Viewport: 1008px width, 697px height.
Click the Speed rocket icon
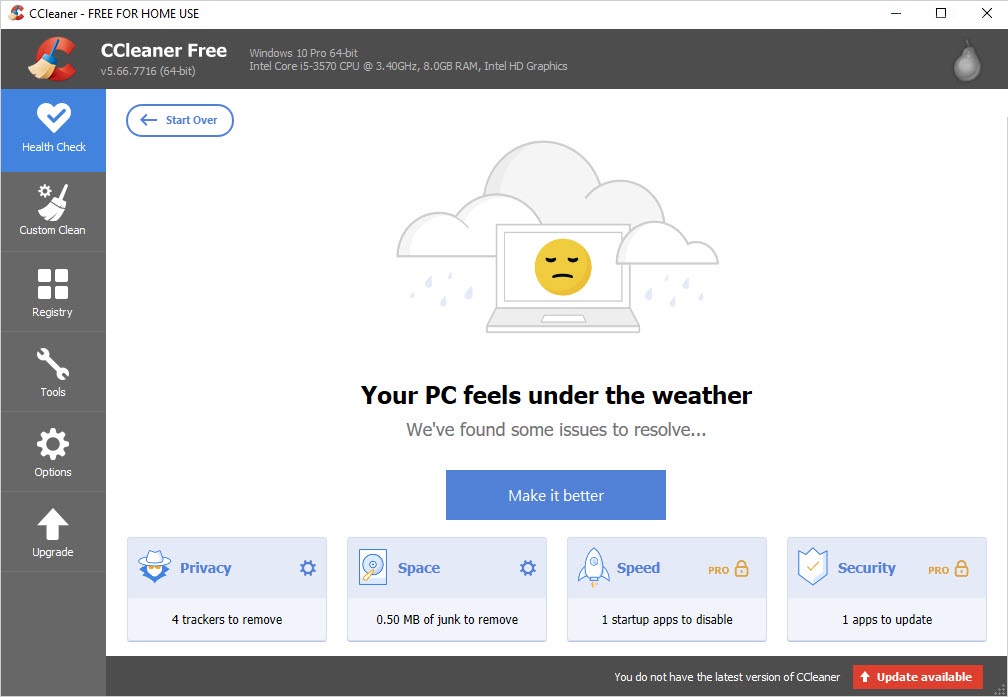click(593, 567)
